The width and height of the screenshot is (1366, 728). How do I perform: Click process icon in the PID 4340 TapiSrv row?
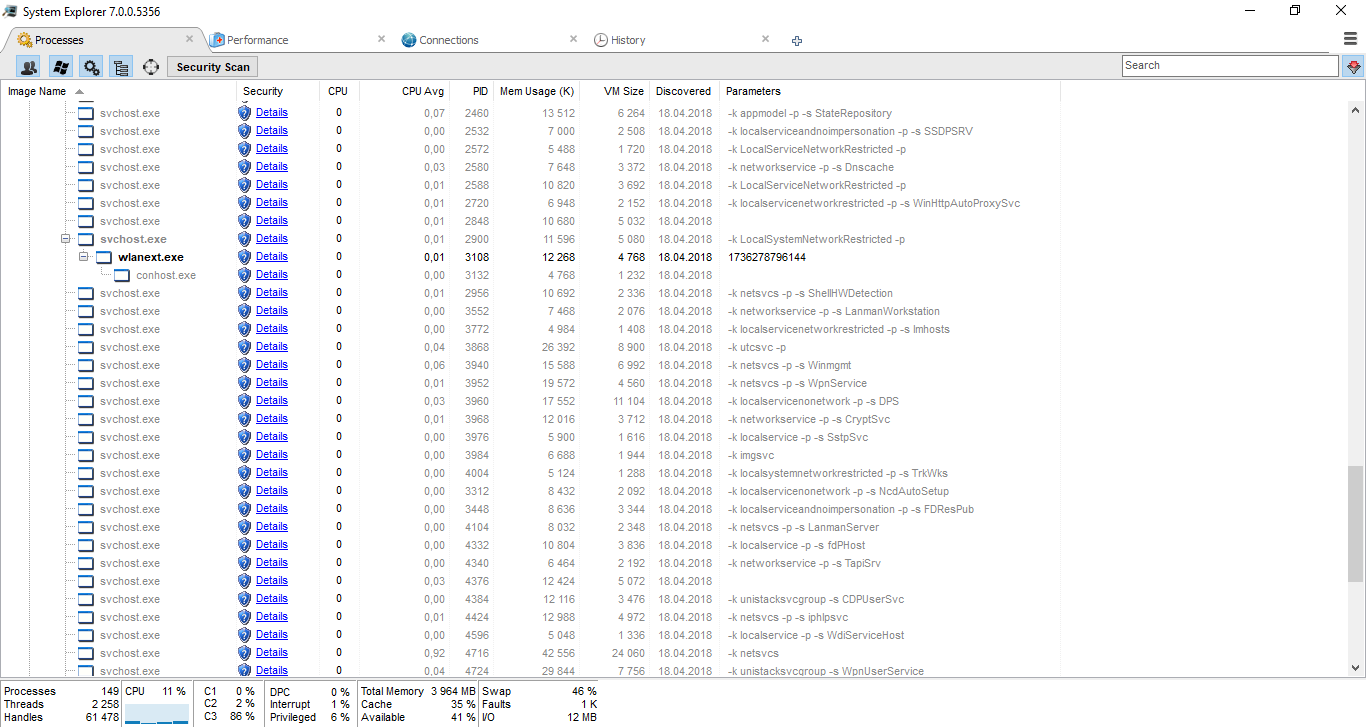tap(86, 563)
